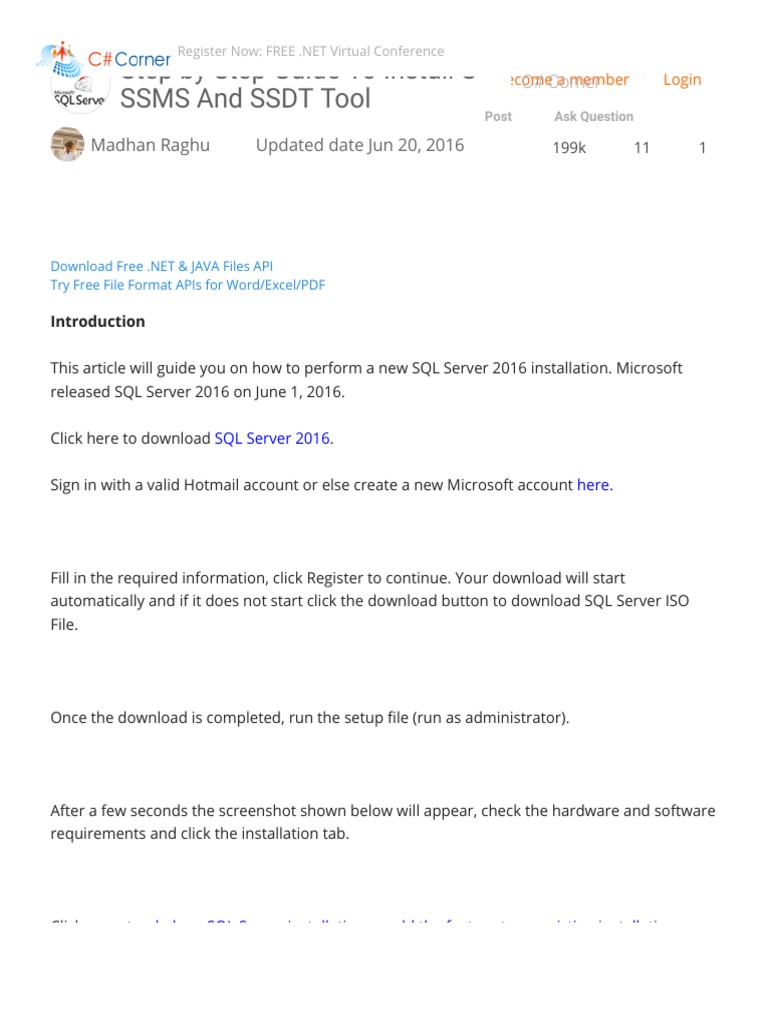Open Download Free .NET & JAVA Files API link

pos(161,266)
